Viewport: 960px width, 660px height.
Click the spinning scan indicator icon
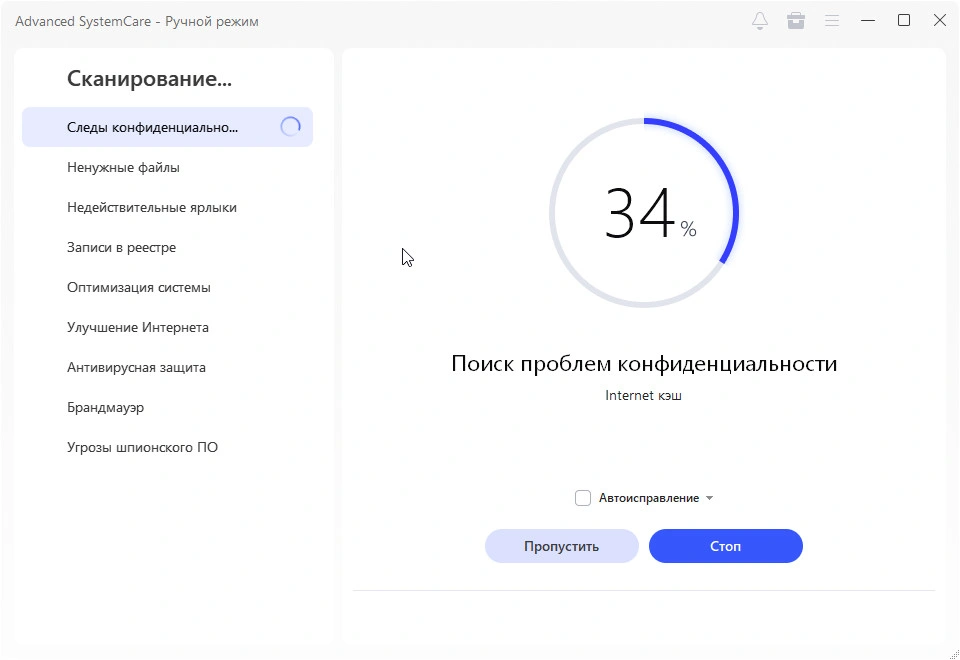tap(290, 127)
